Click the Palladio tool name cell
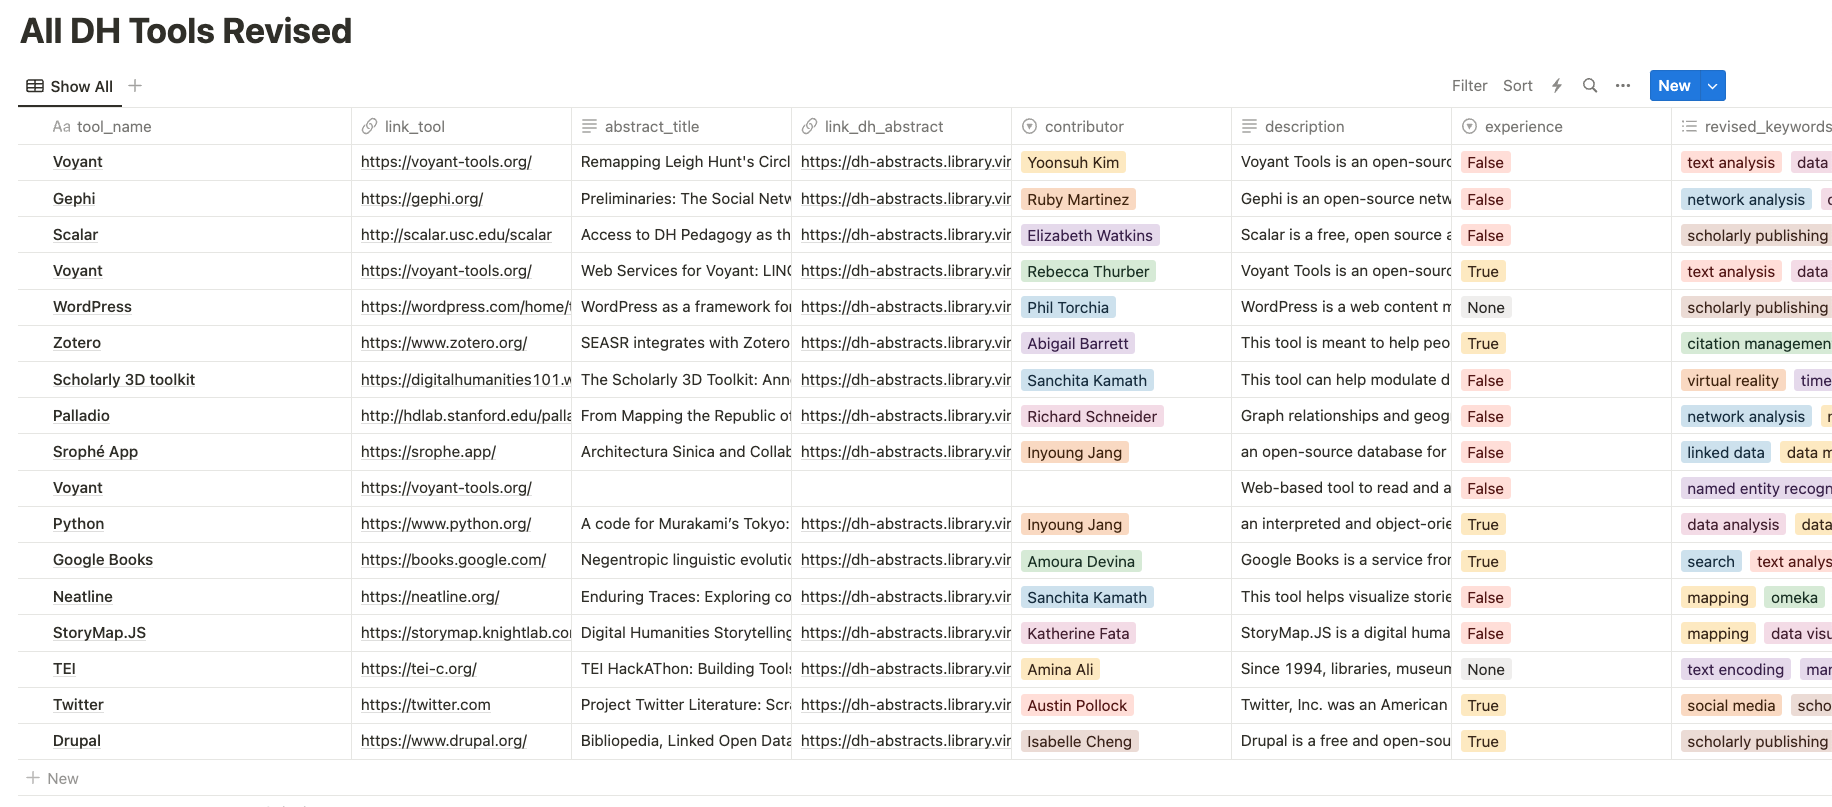 click(81, 416)
